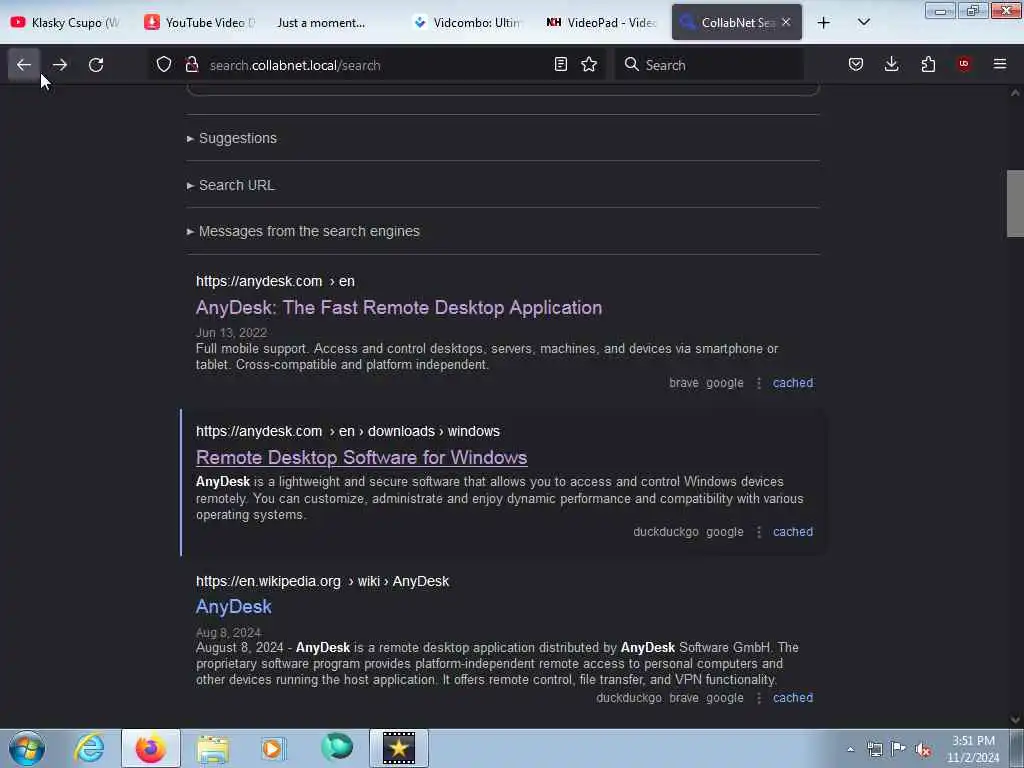This screenshot has height=768, width=1024.
Task: Open Remote Desktop Software for Windows link
Action: tap(361, 458)
